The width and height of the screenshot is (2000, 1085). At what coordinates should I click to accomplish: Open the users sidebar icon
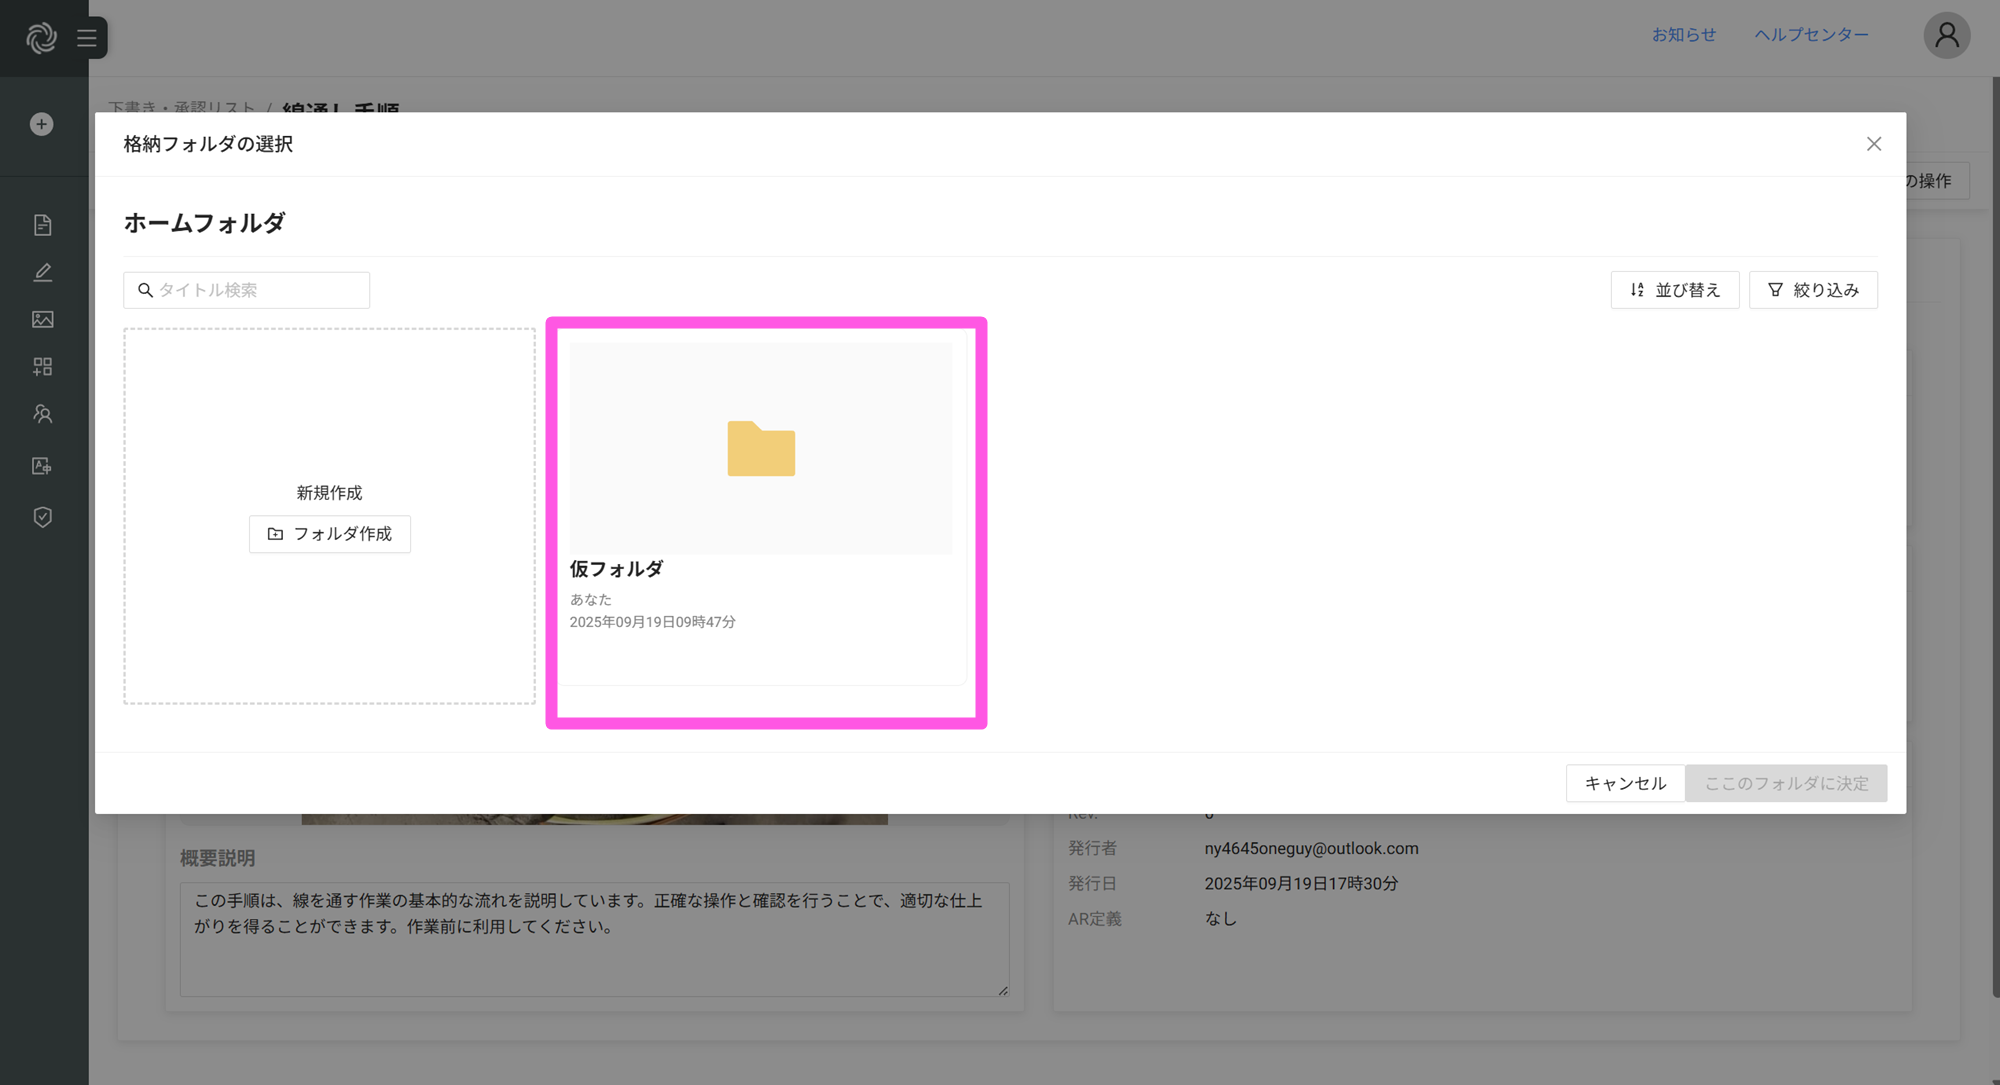pyautogui.click(x=42, y=414)
